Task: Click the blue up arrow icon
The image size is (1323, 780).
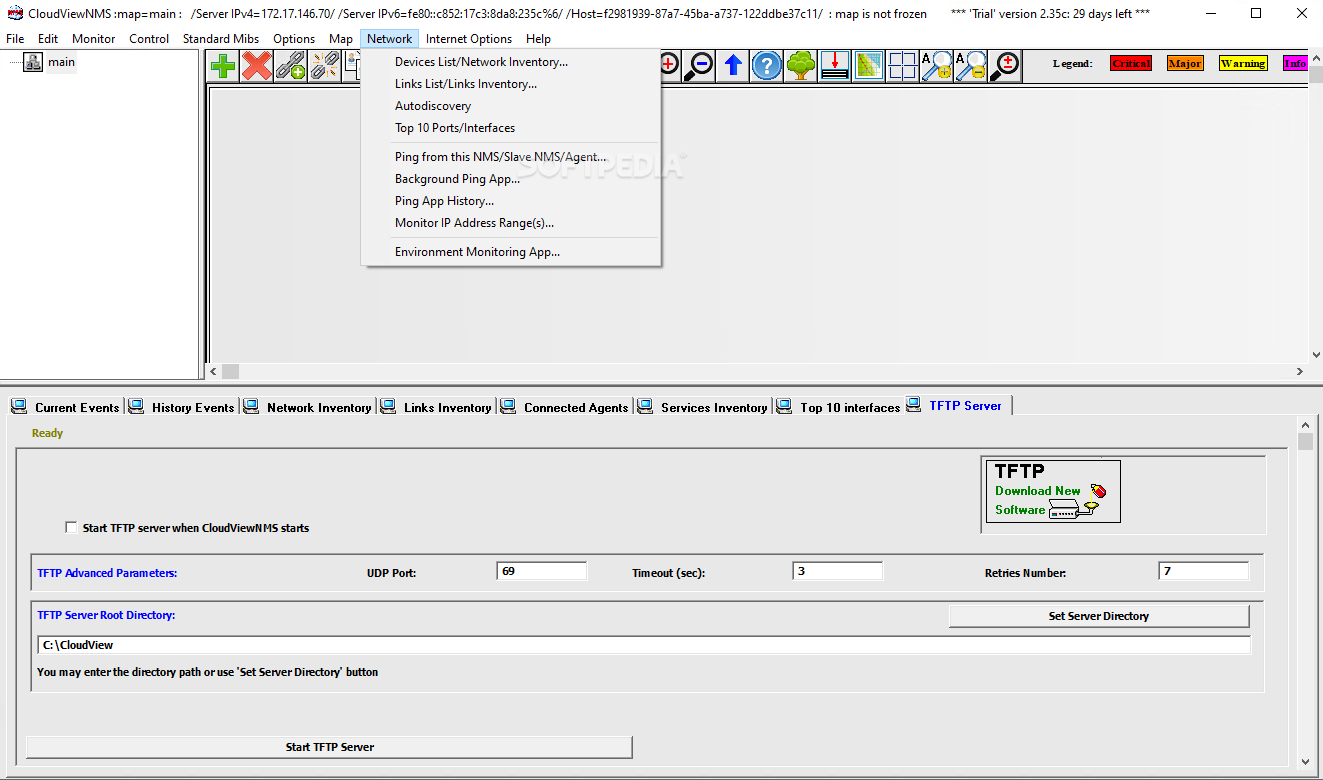Action: click(x=733, y=66)
